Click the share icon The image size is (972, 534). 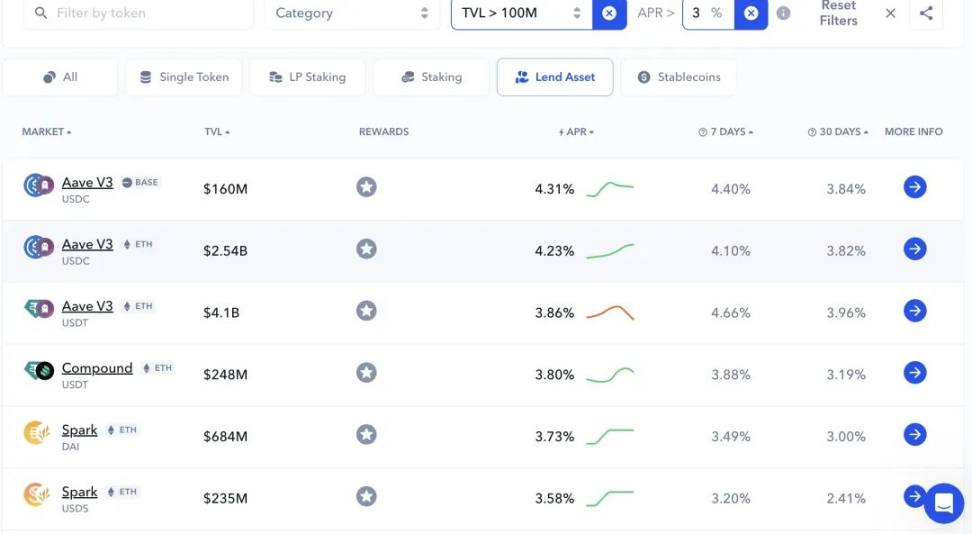(926, 13)
